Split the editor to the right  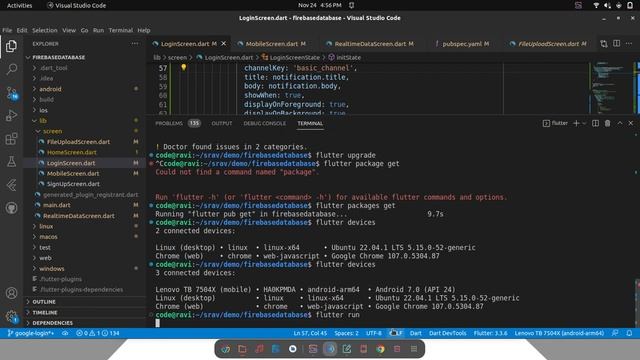pos(616,44)
